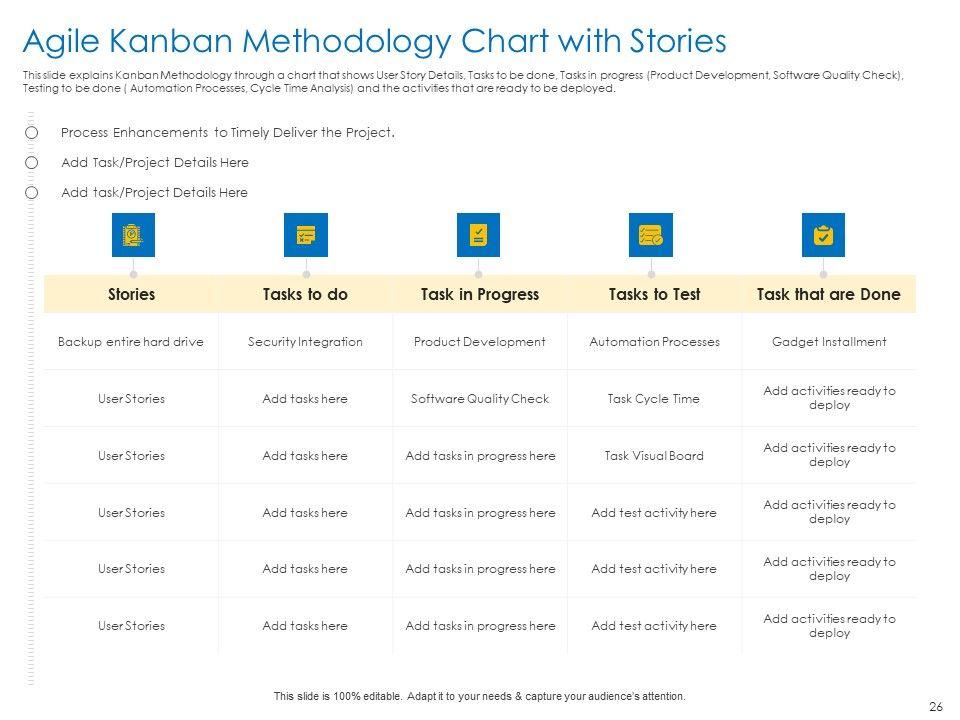Select the Tasks to Test header
Screen dimensions: 960x720
pos(654,294)
